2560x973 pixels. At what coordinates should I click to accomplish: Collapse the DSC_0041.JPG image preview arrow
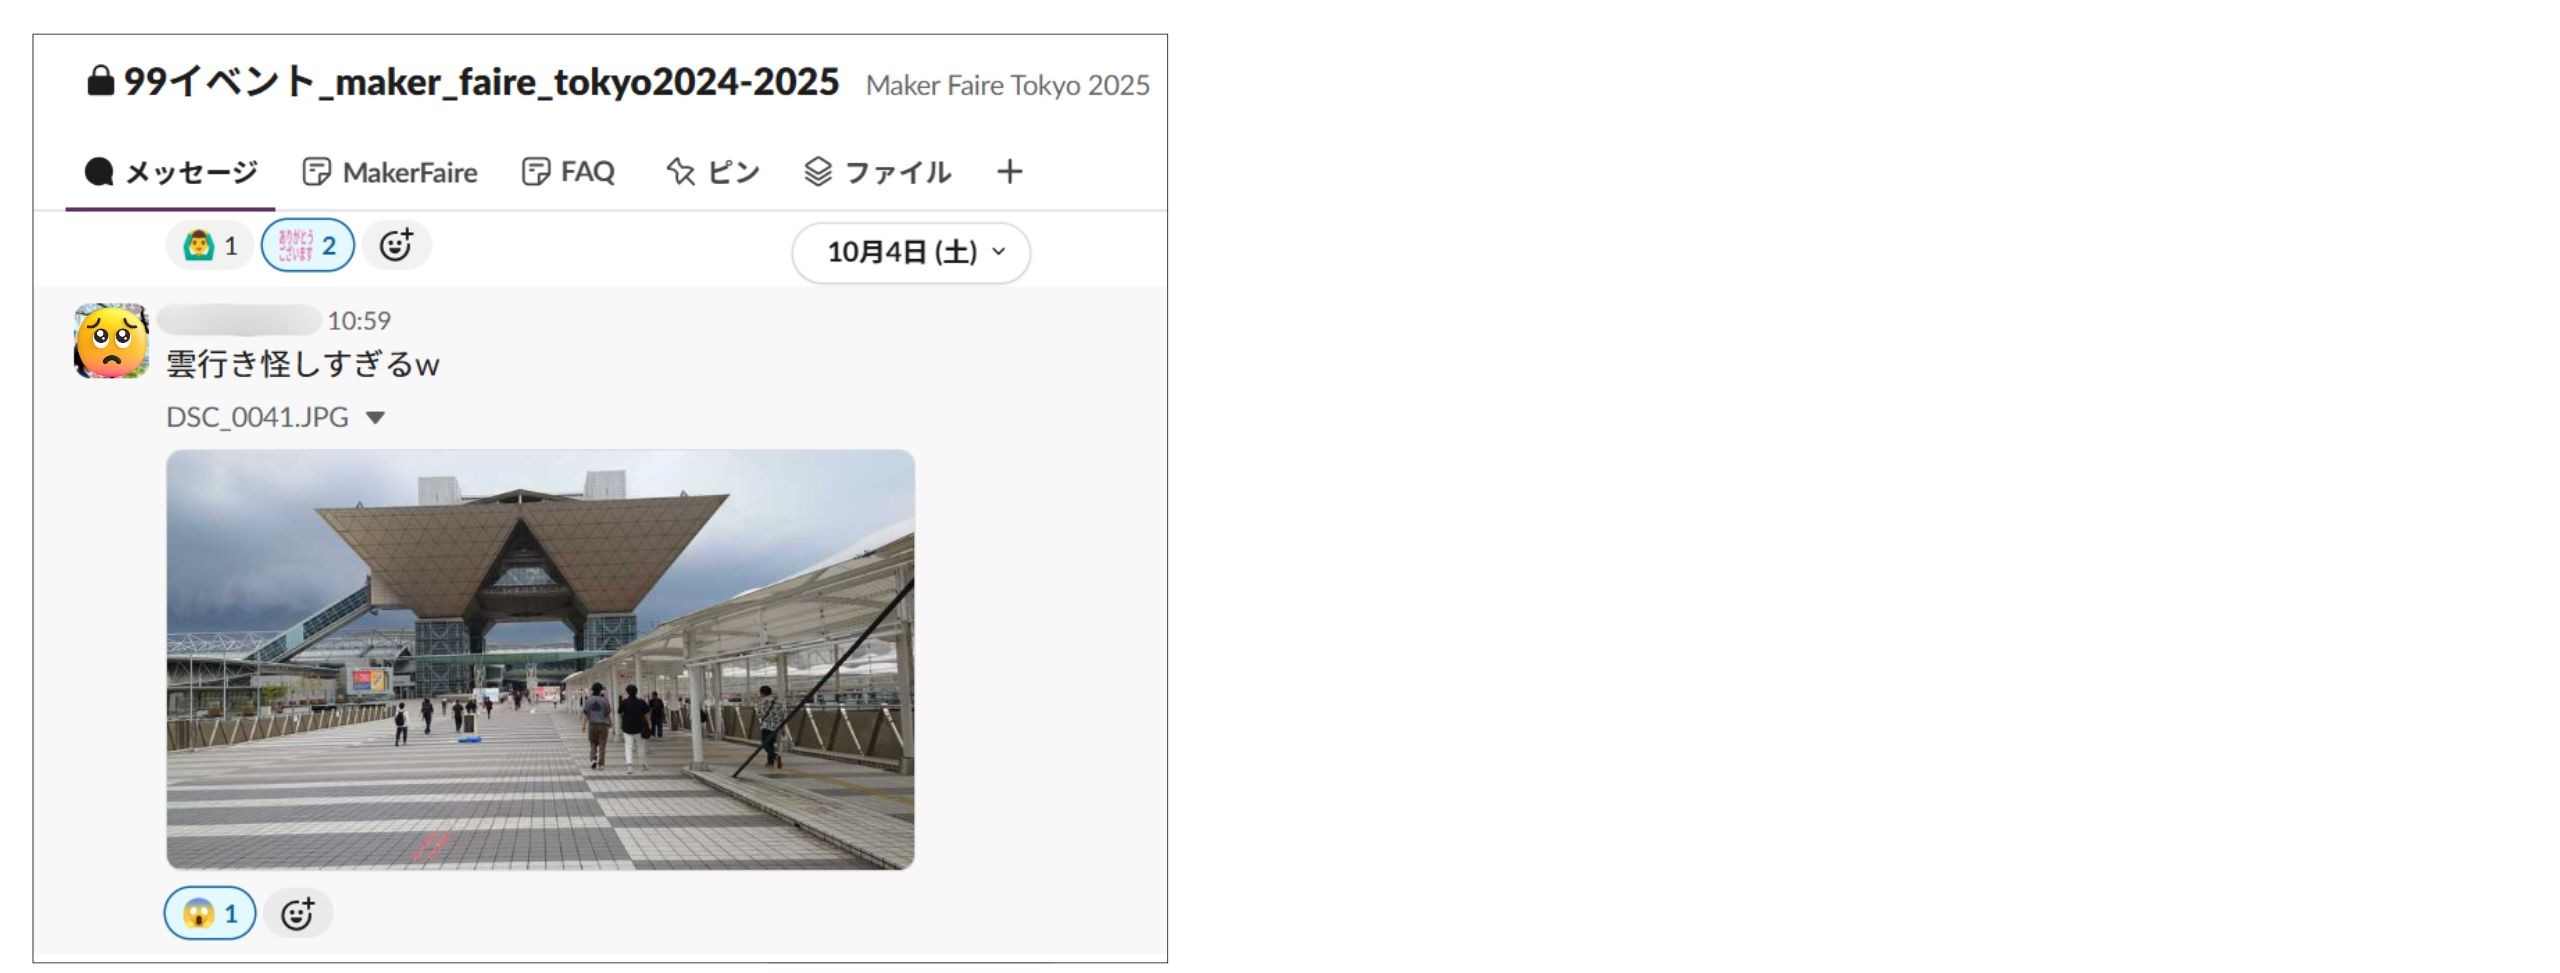tap(375, 418)
